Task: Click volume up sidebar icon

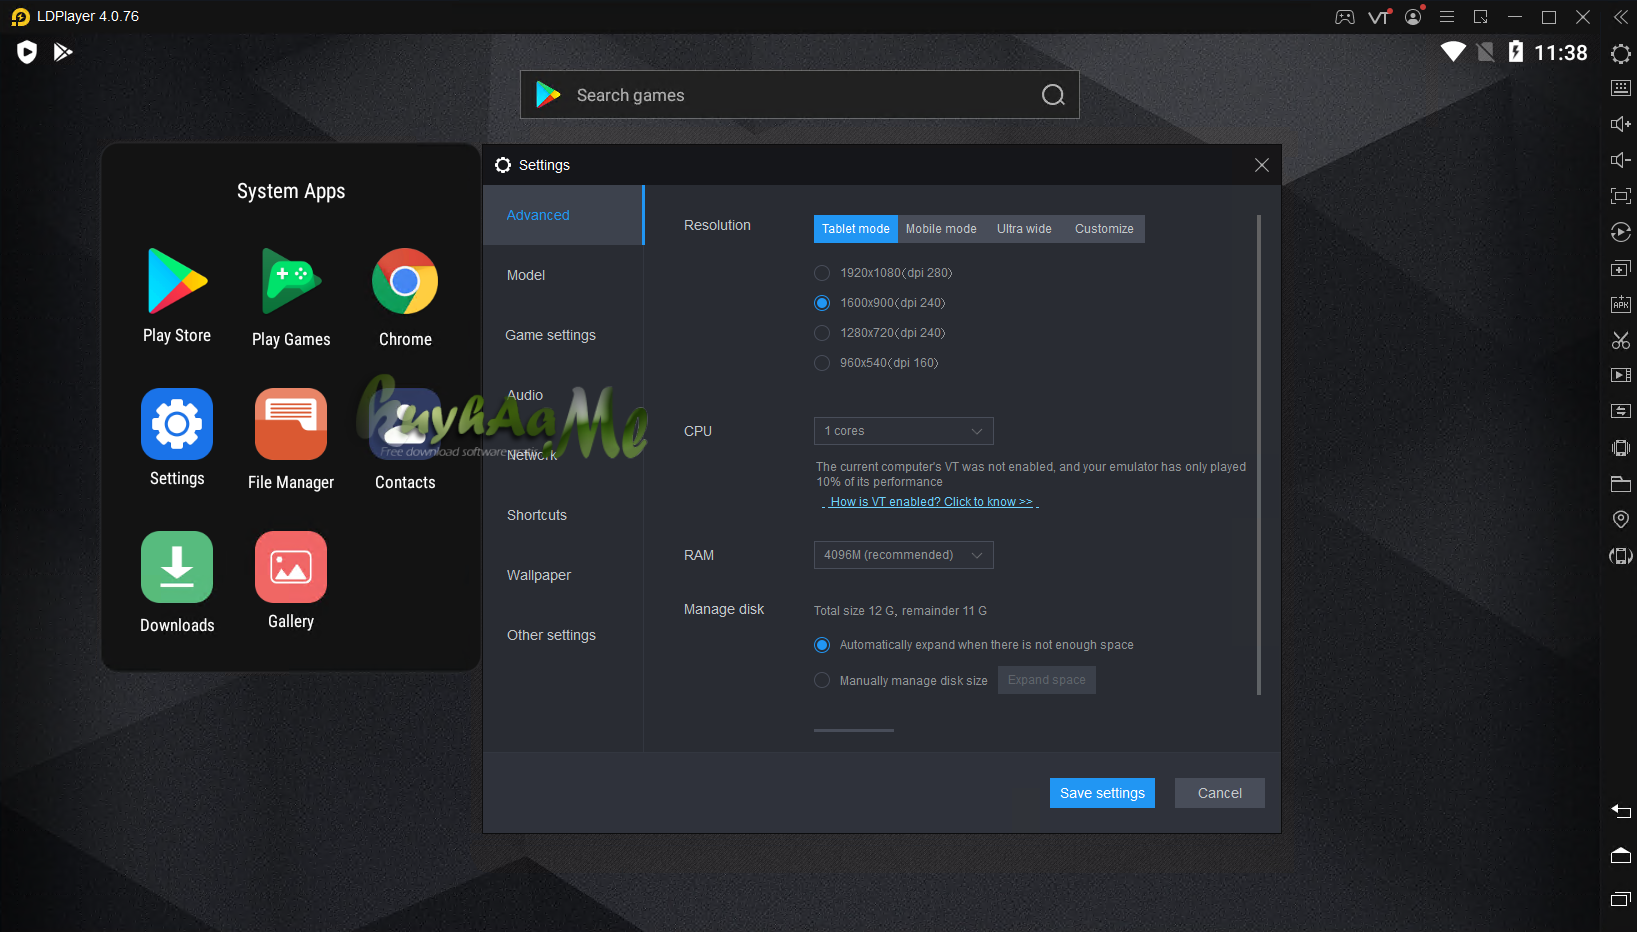Action: 1621,124
